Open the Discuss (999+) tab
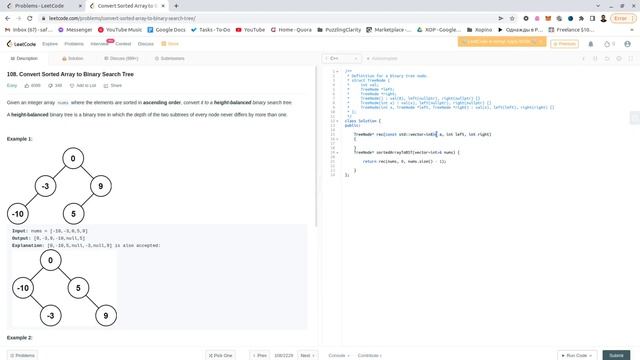The height and width of the screenshot is (360, 640). [x=121, y=58]
